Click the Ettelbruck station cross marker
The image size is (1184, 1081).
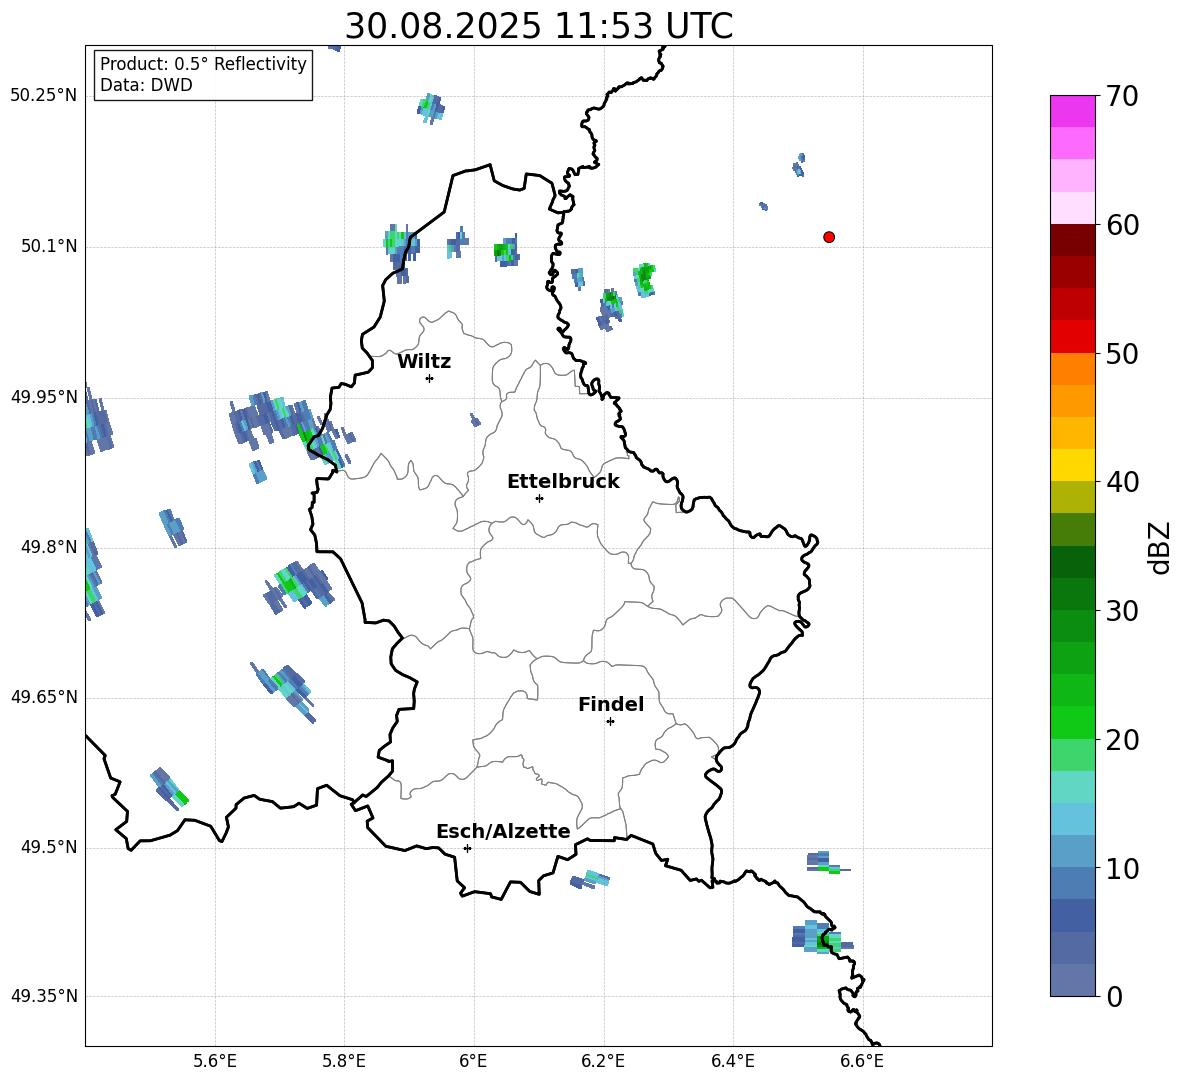pyautogui.click(x=539, y=498)
